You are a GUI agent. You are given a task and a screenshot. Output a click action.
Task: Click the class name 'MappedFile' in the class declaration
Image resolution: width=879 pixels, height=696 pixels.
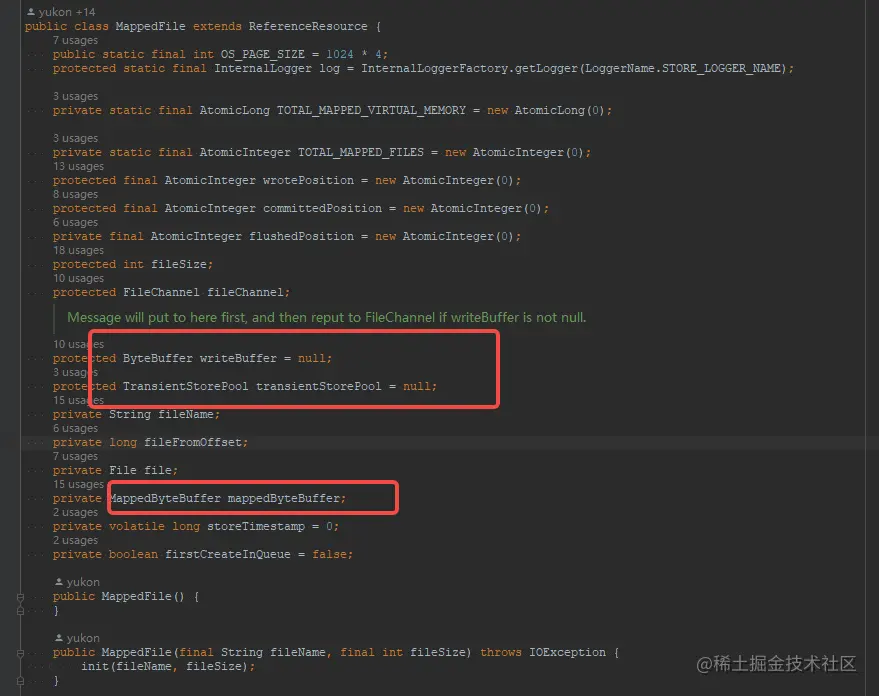coord(150,26)
